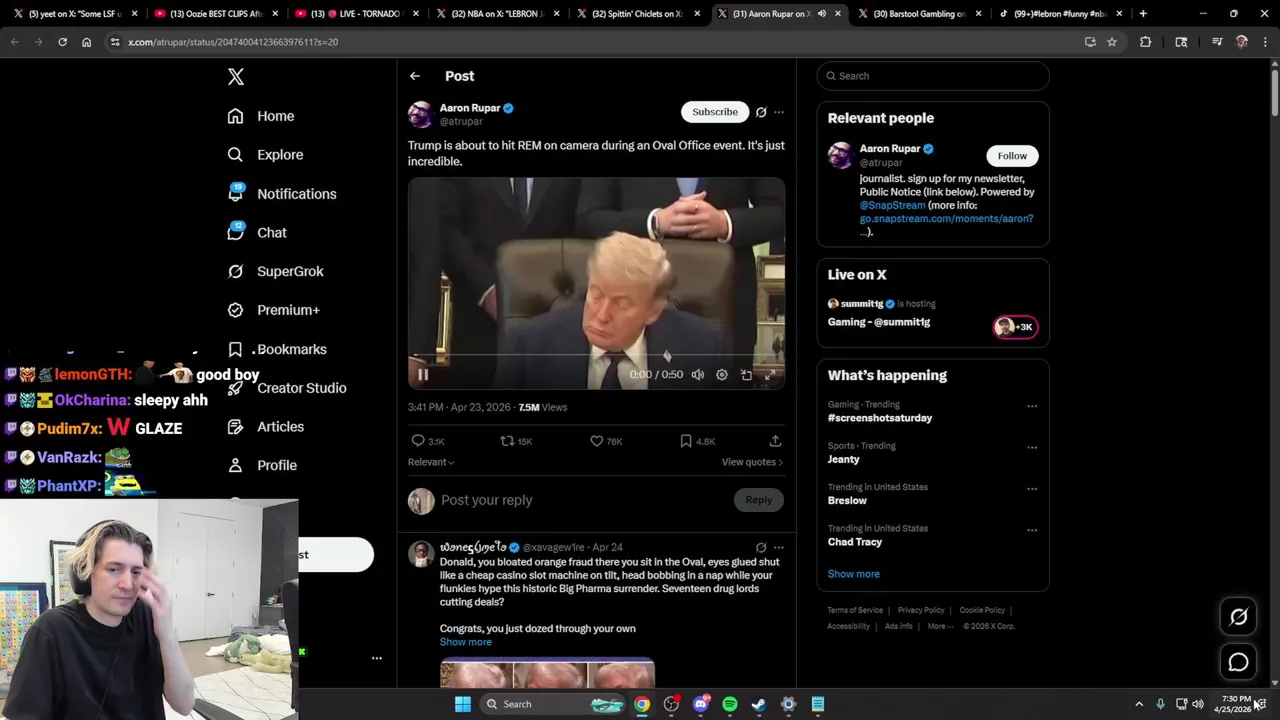The height and width of the screenshot is (720, 1280).
Task: Switch to Spittin' Chiclets browser tab
Action: (x=637, y=14)
